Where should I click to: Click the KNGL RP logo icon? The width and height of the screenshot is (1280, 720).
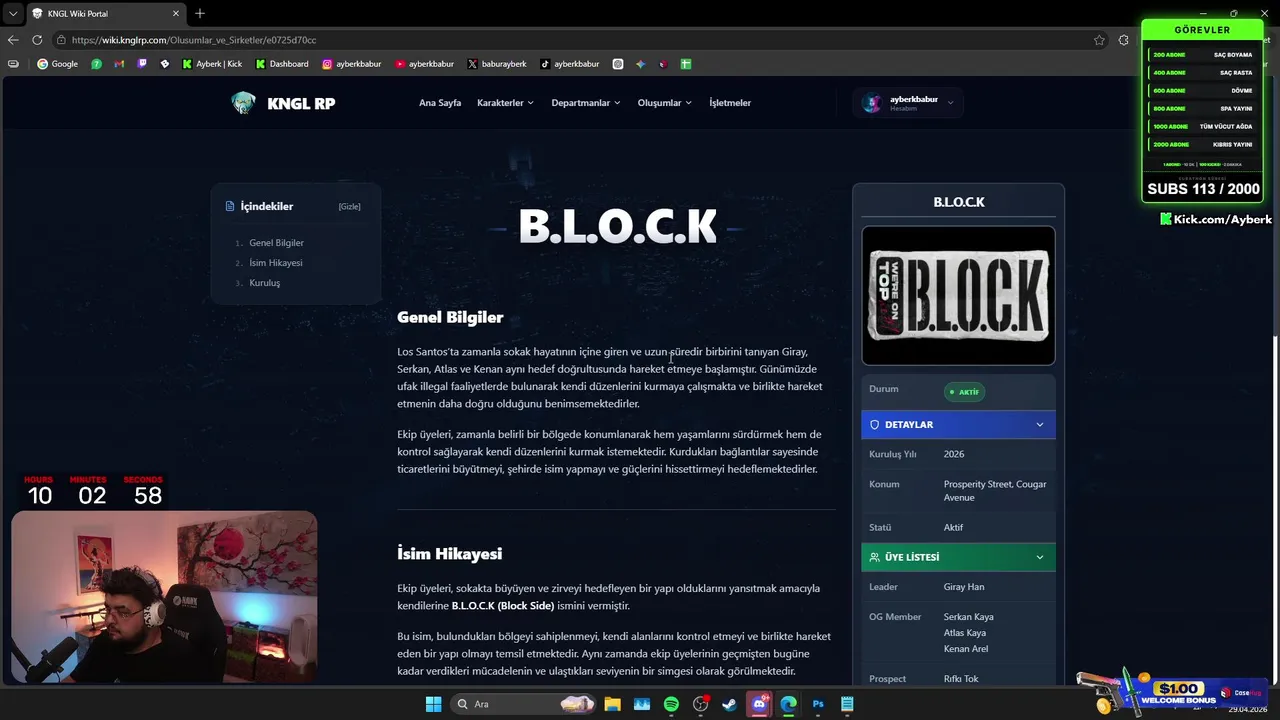pyautogui.click(x=243, y=103)
